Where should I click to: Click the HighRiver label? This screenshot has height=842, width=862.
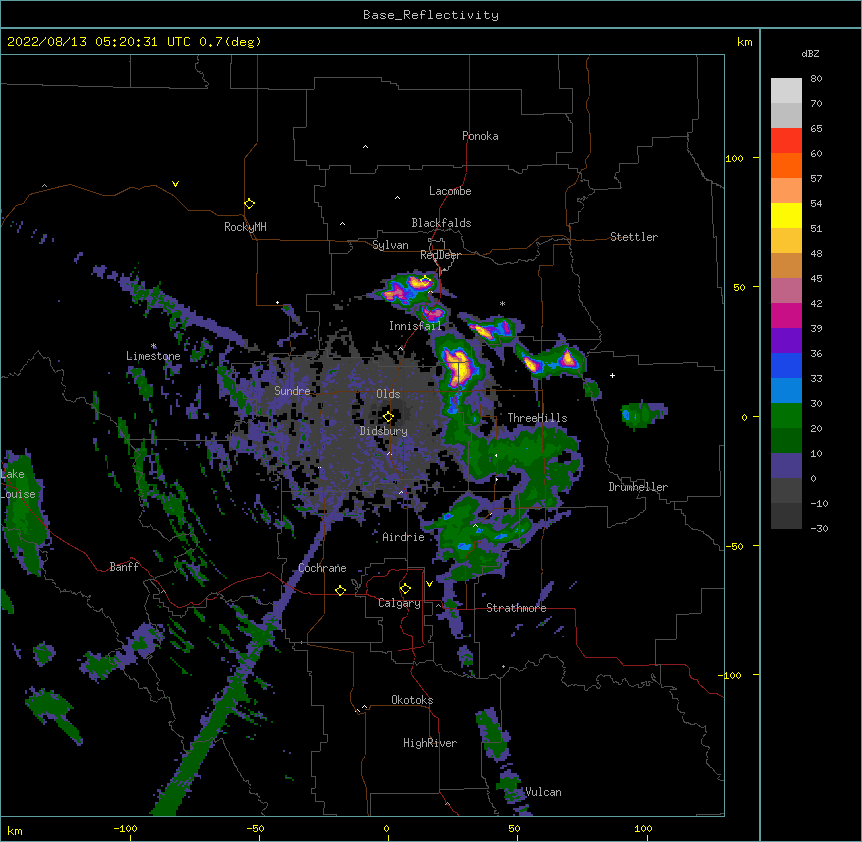430,743
